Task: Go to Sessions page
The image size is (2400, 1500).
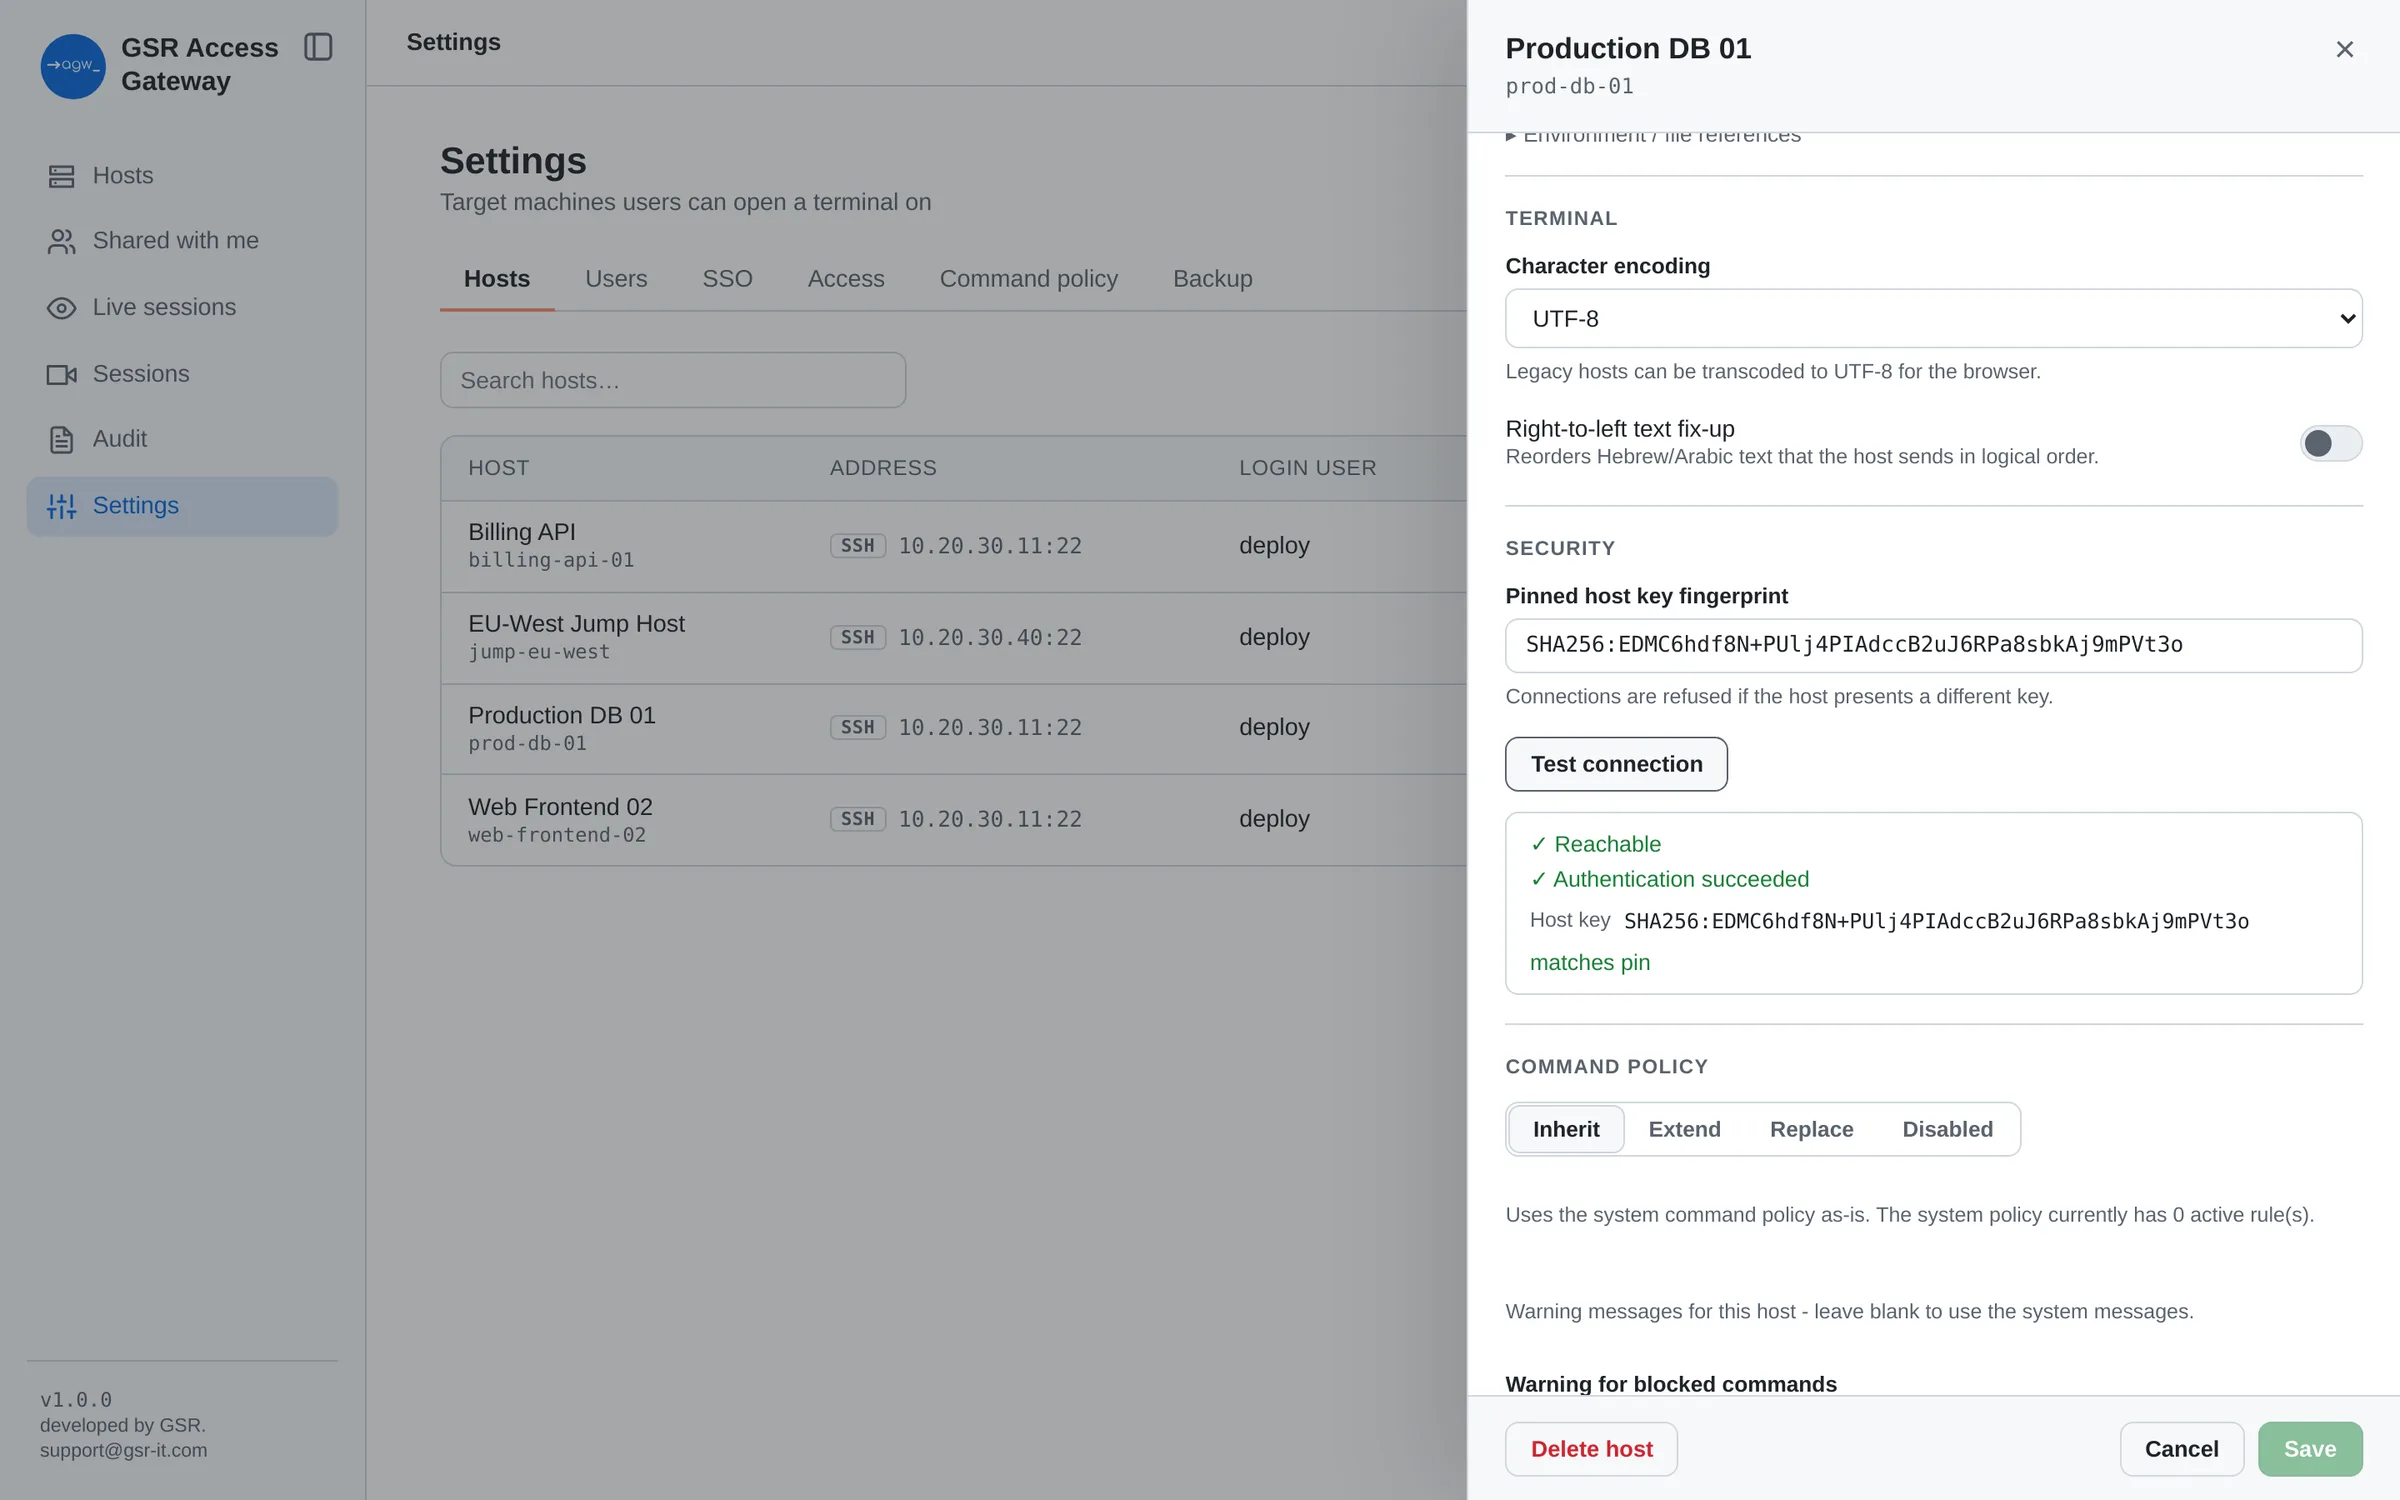Action: (x=182, y=374)
